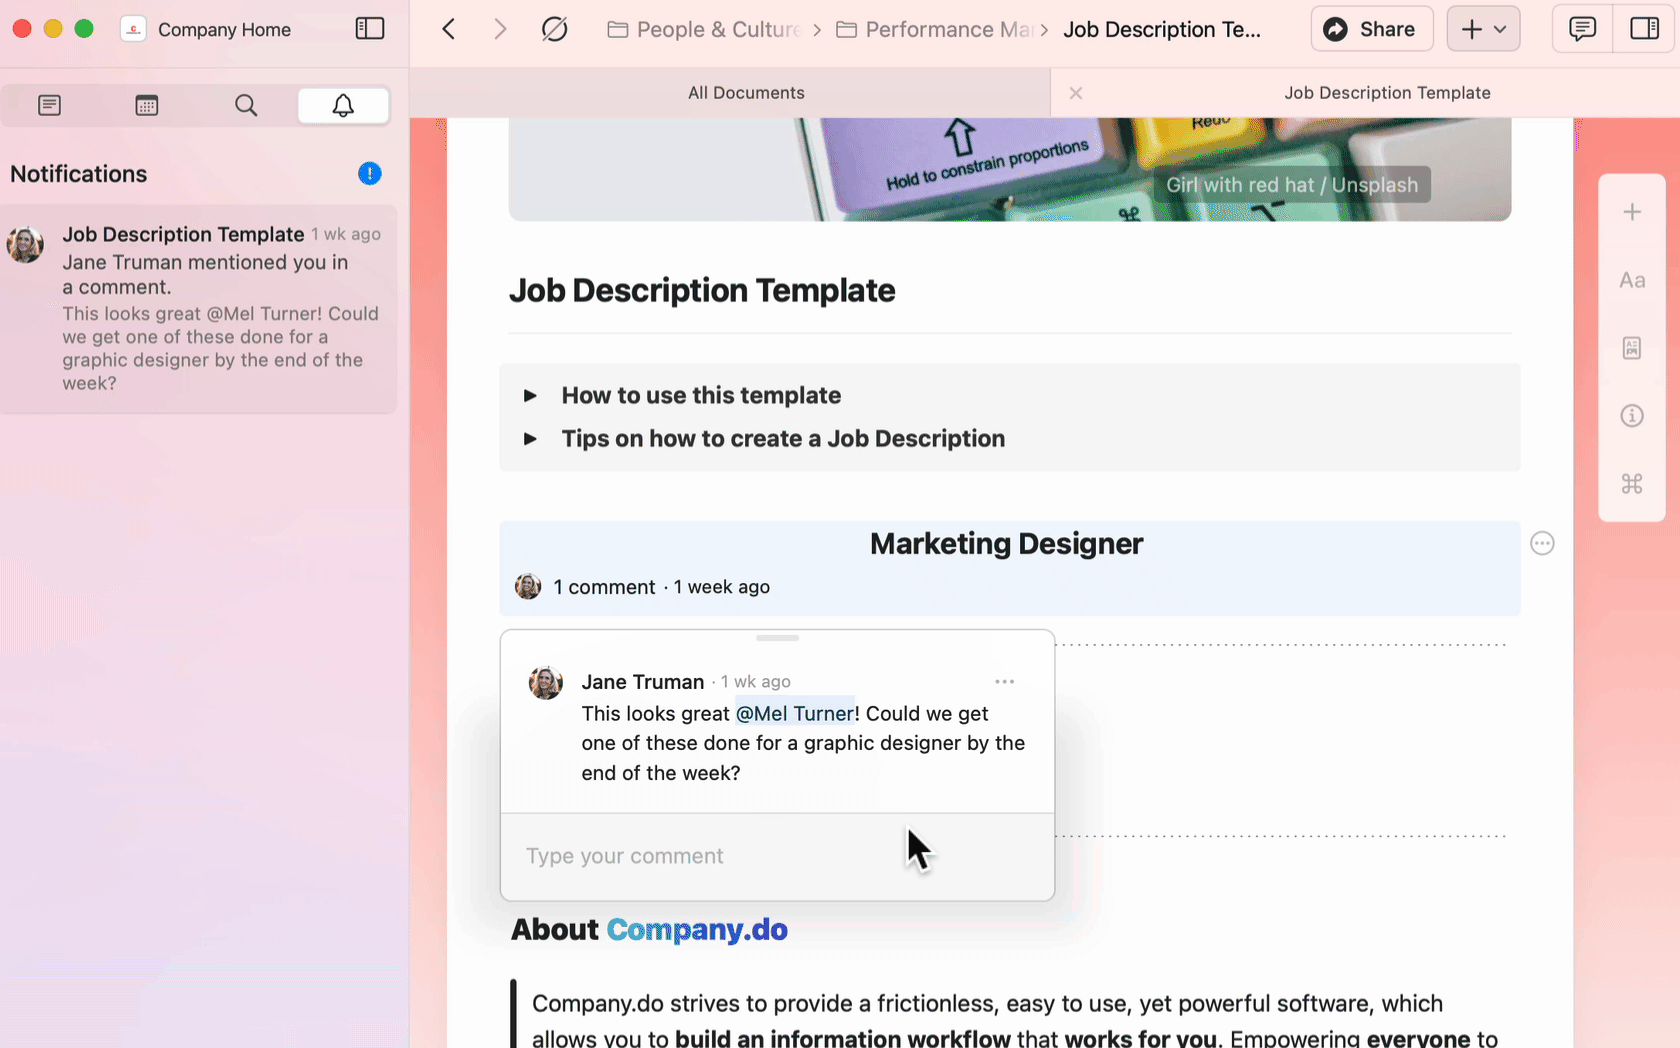Image resolution: width=1680 pixels, height=1048 pixels.
Task: Open the insert block plus icon in right toolbar
Action: [1631, 211]
